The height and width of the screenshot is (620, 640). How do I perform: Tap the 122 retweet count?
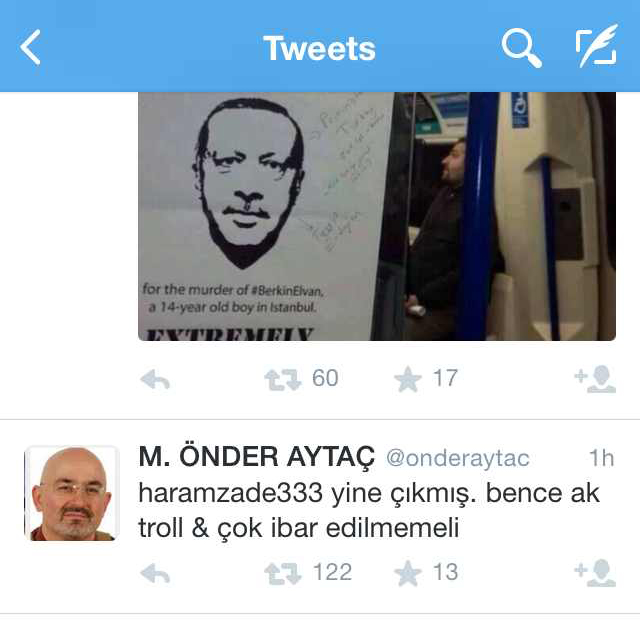332,572
